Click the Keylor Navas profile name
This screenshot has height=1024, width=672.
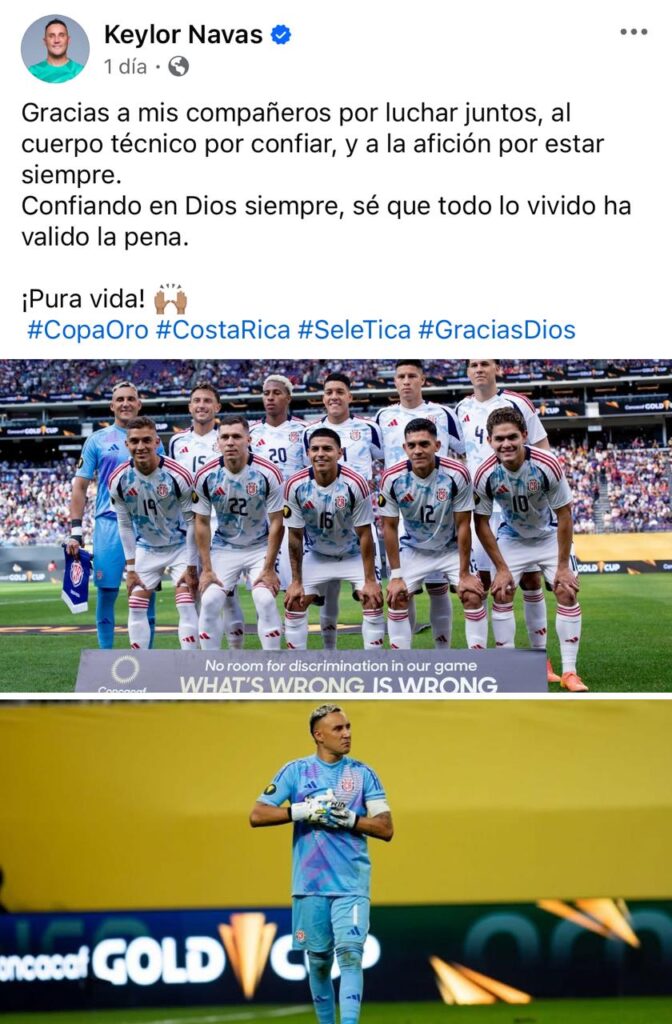click(x=184, y=35)
